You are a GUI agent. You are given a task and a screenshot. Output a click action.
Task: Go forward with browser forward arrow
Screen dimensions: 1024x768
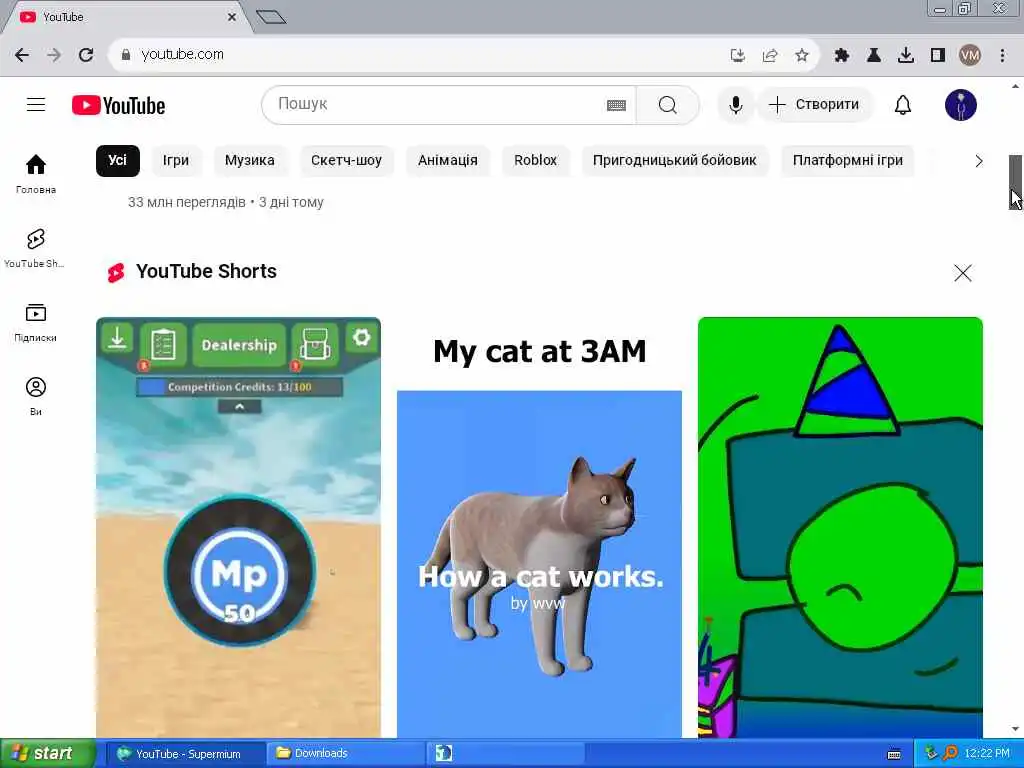click(54, 55)
